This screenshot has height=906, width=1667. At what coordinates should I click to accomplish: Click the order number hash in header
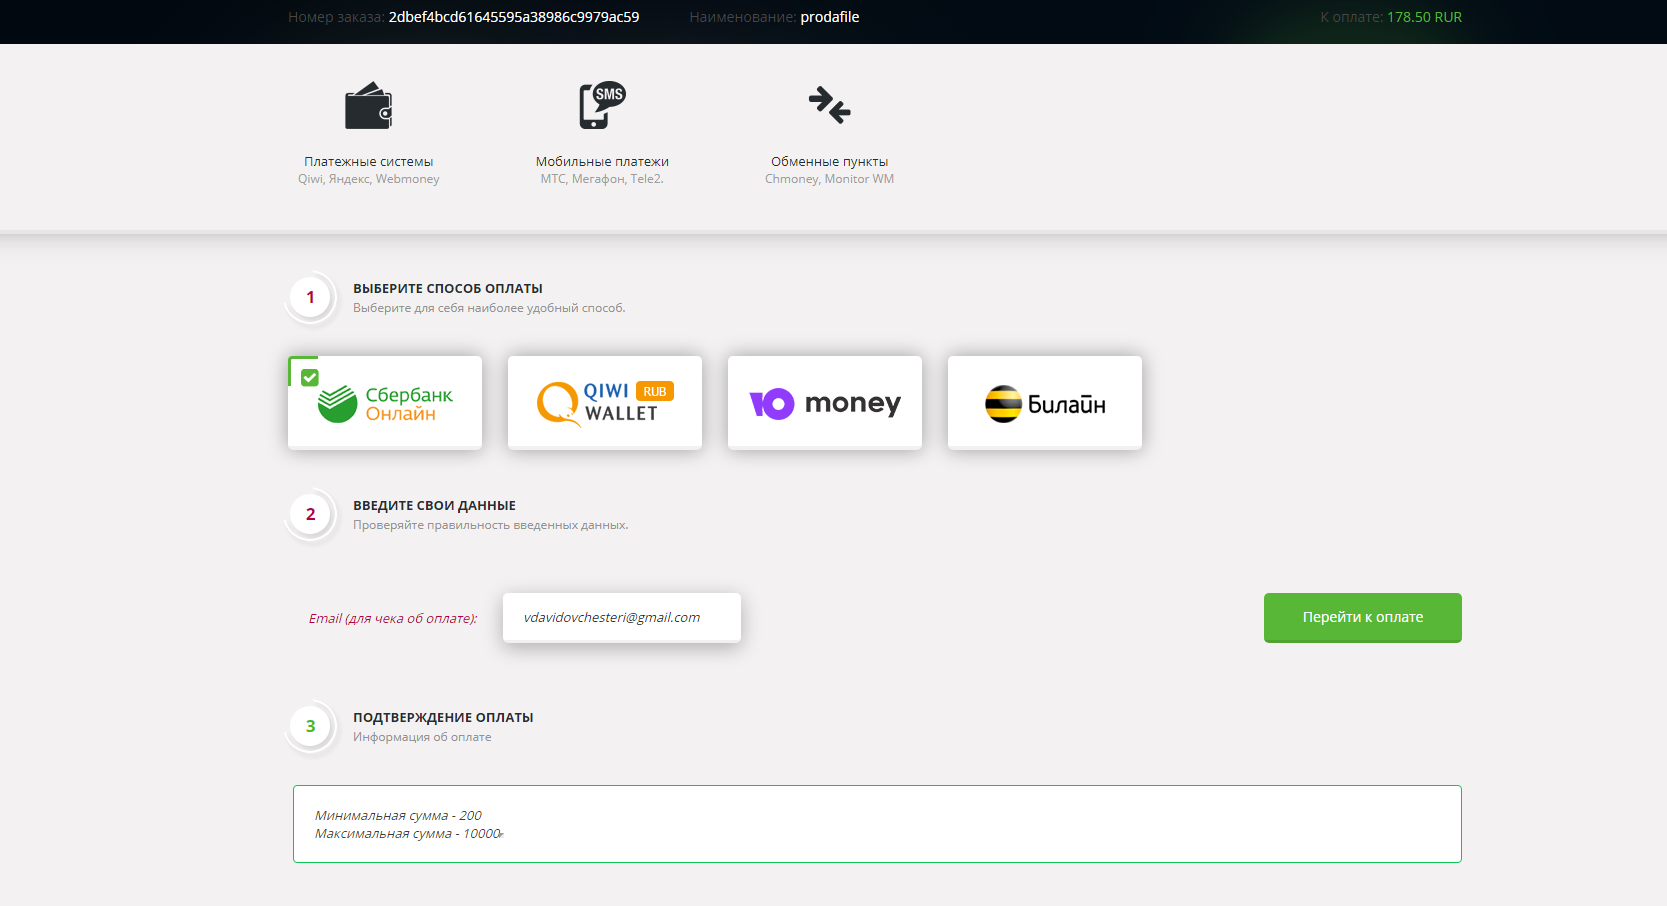[514, 17]
